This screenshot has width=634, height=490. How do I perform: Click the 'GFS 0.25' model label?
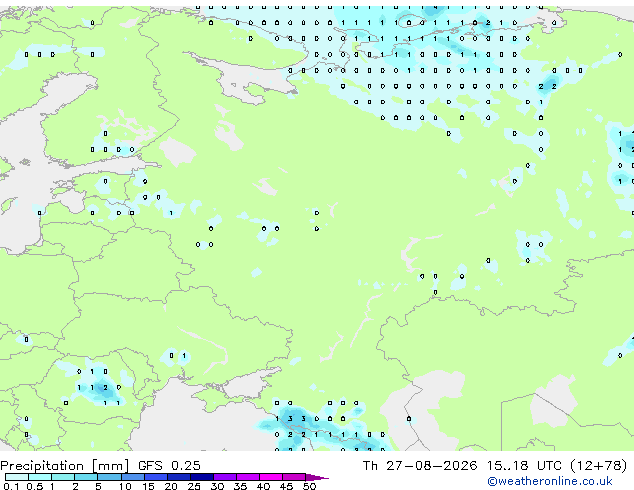click(169, 466)
